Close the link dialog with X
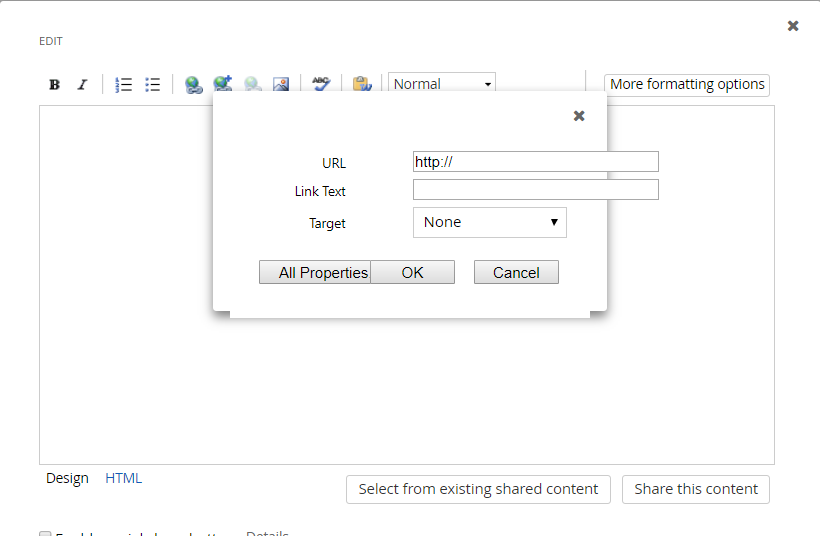820x536 pixels. tap(579, 116)
